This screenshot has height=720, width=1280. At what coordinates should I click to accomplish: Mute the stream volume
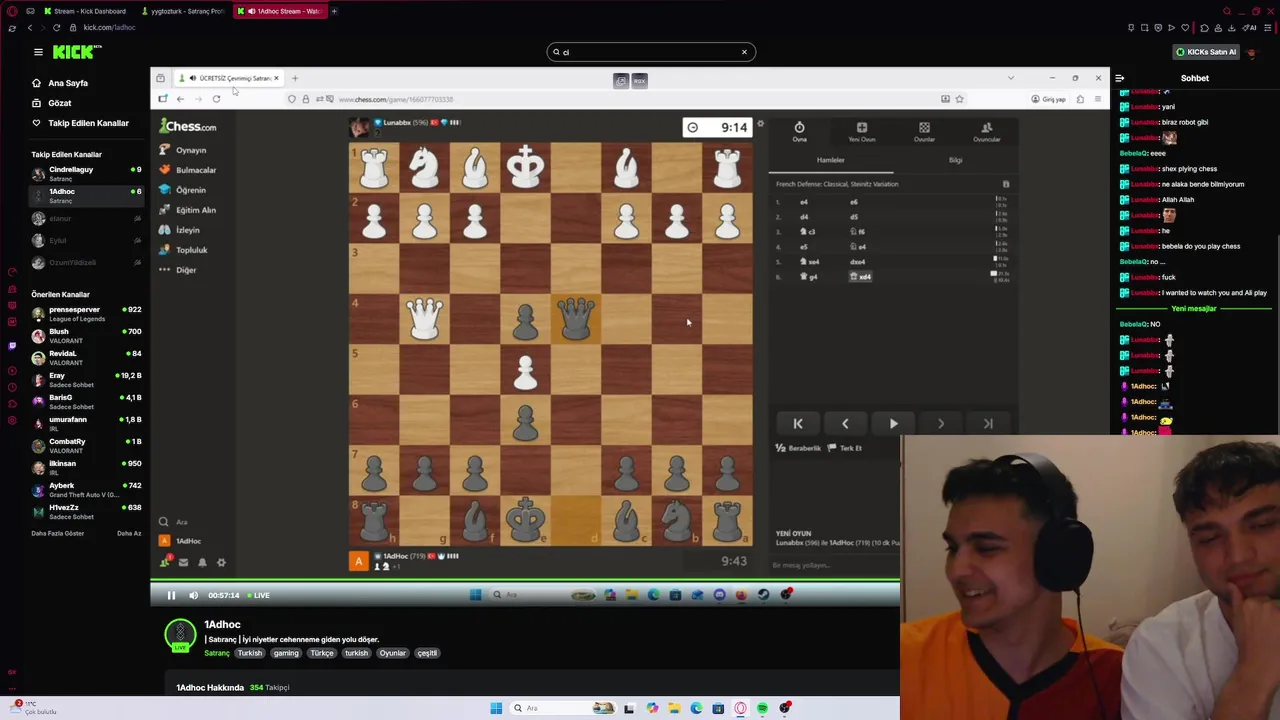click(x=192, y=595)
